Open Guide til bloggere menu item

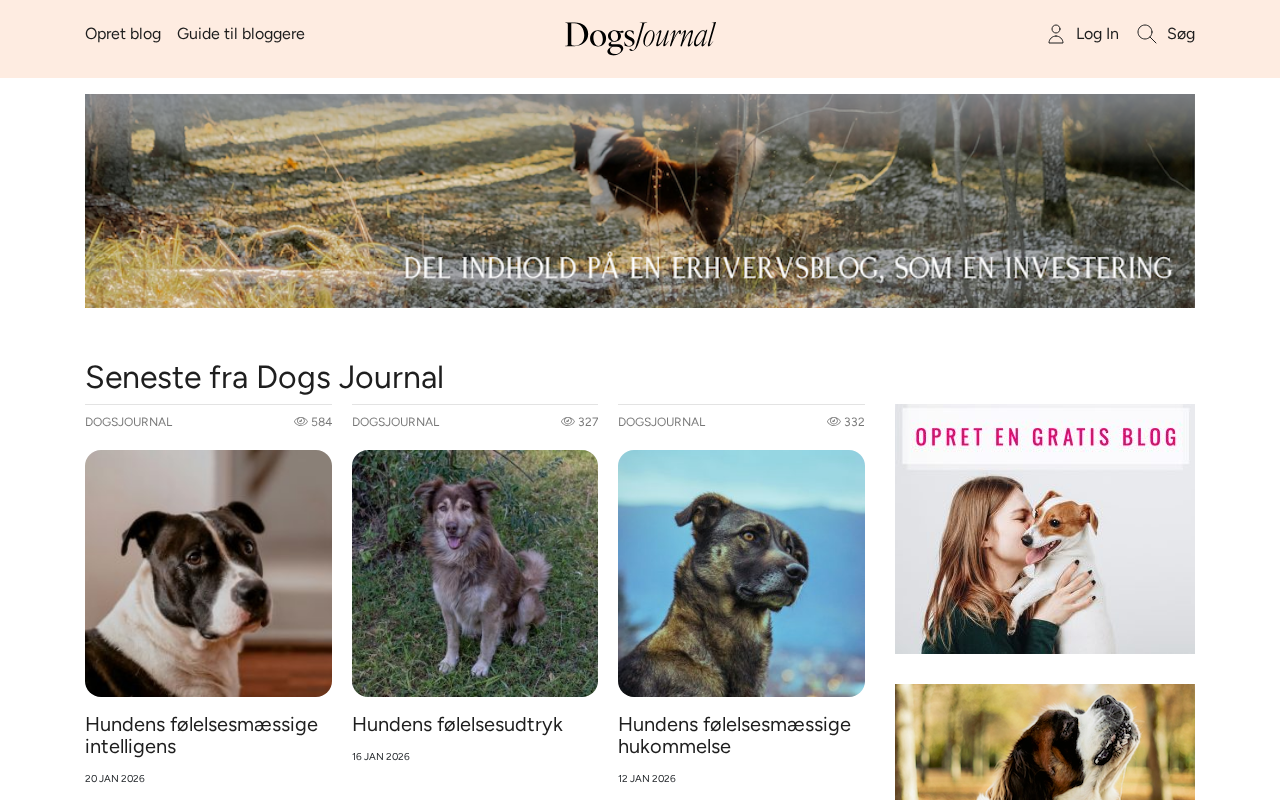(241, 34)
